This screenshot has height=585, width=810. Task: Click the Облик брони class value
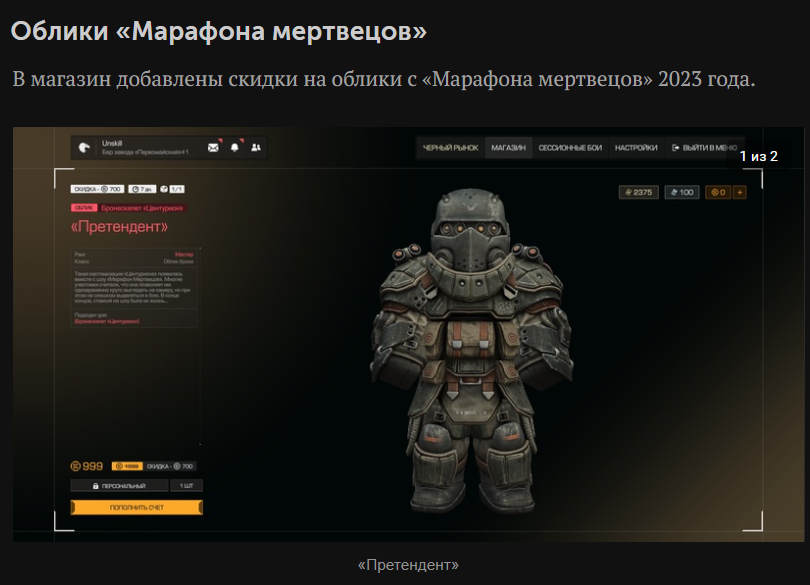(x=178, y=261)
